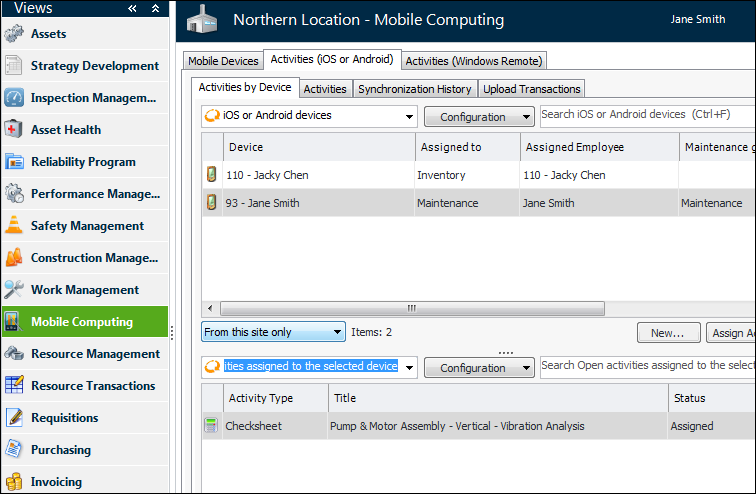Open the upper Configuration dropdown button
756x494 pixels.
pos(479,117)
